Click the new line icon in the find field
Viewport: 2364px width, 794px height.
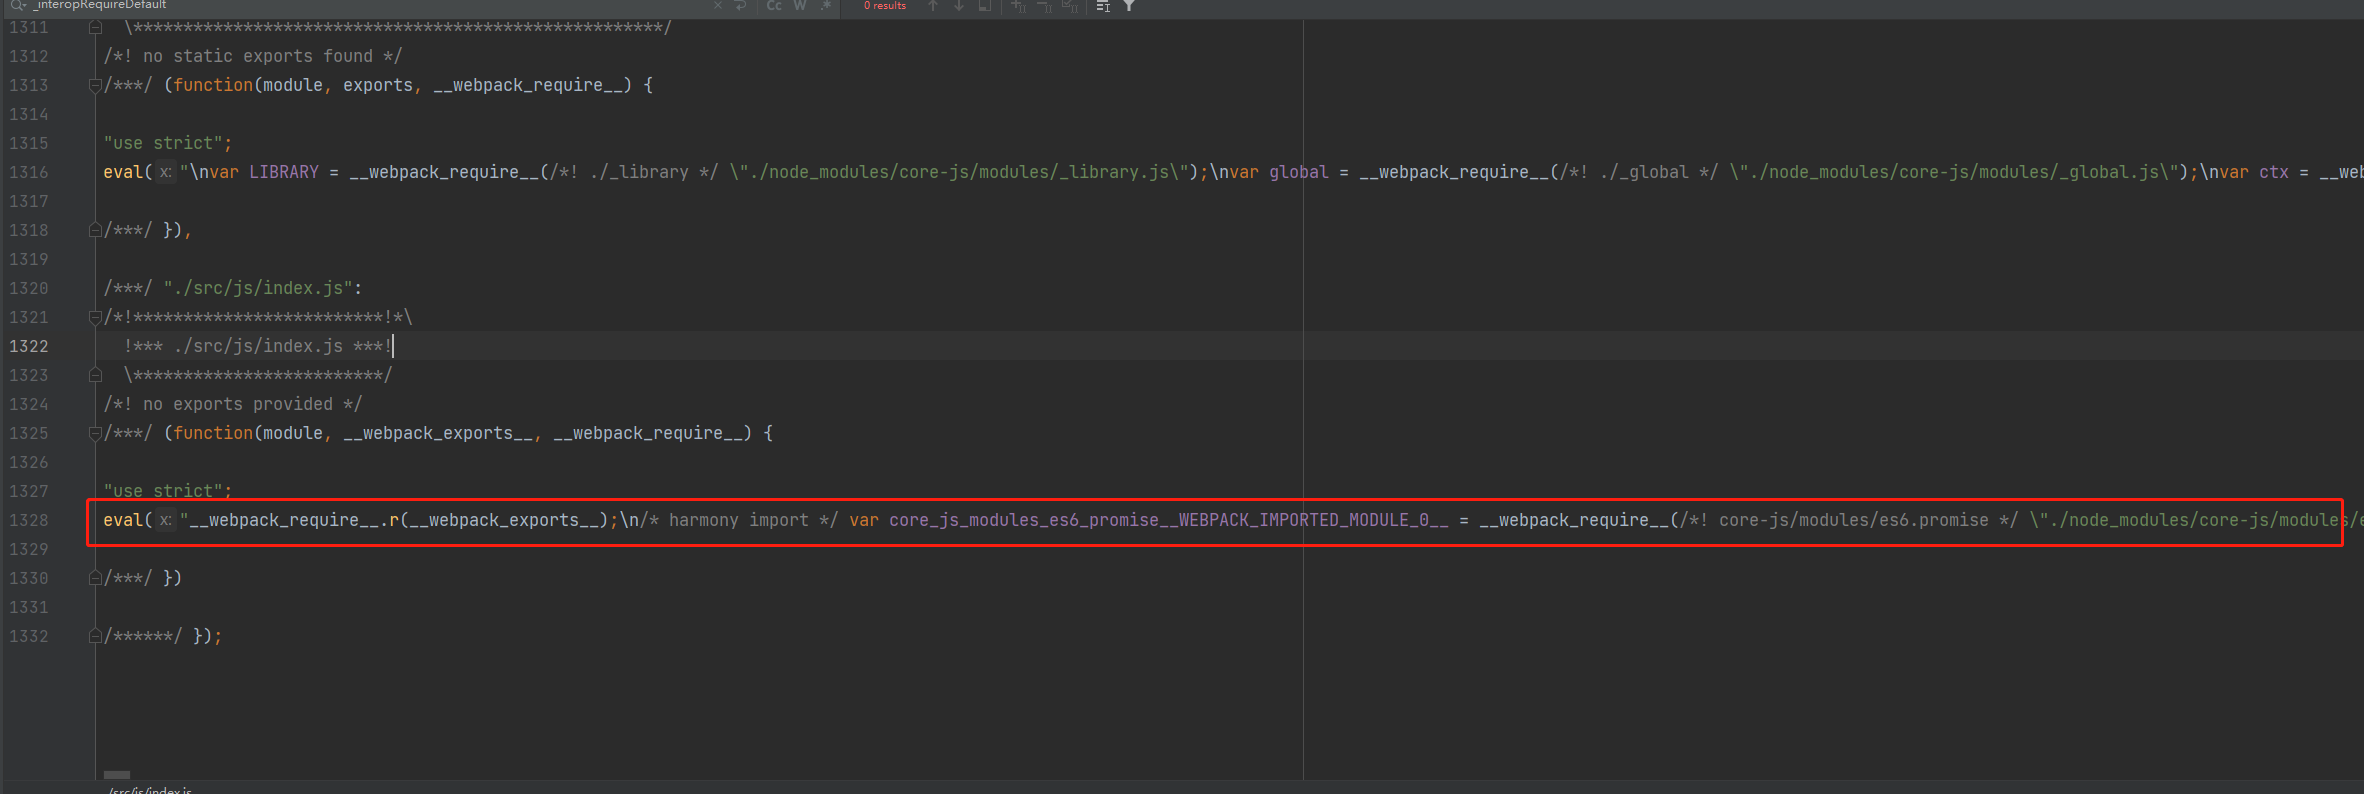pyautogui.click(x=741, y=5)
